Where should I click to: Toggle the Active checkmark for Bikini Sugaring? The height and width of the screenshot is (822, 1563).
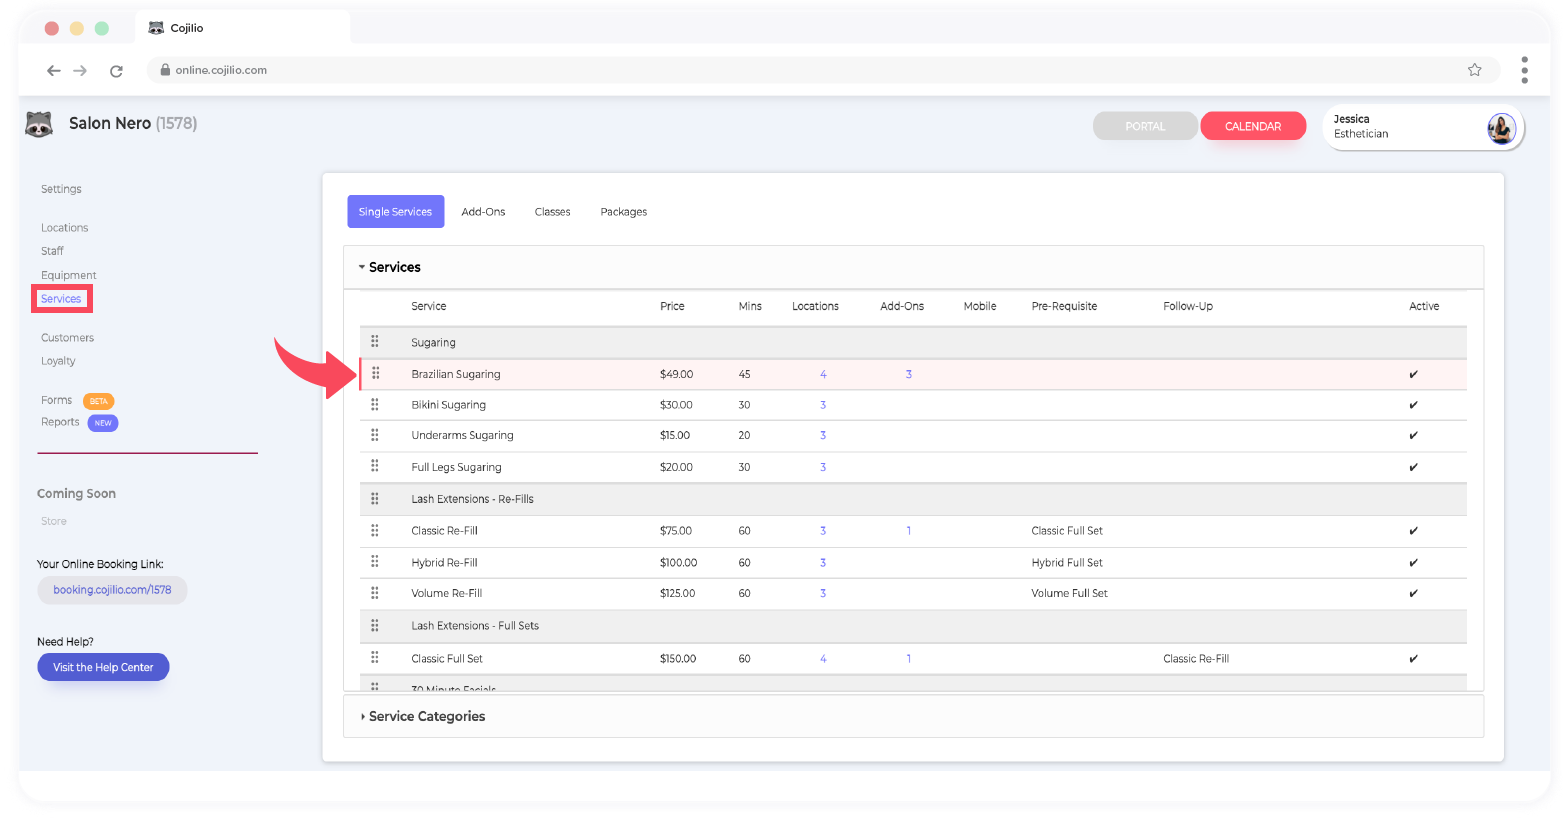pyautogui.click(x=1413, y=405)
